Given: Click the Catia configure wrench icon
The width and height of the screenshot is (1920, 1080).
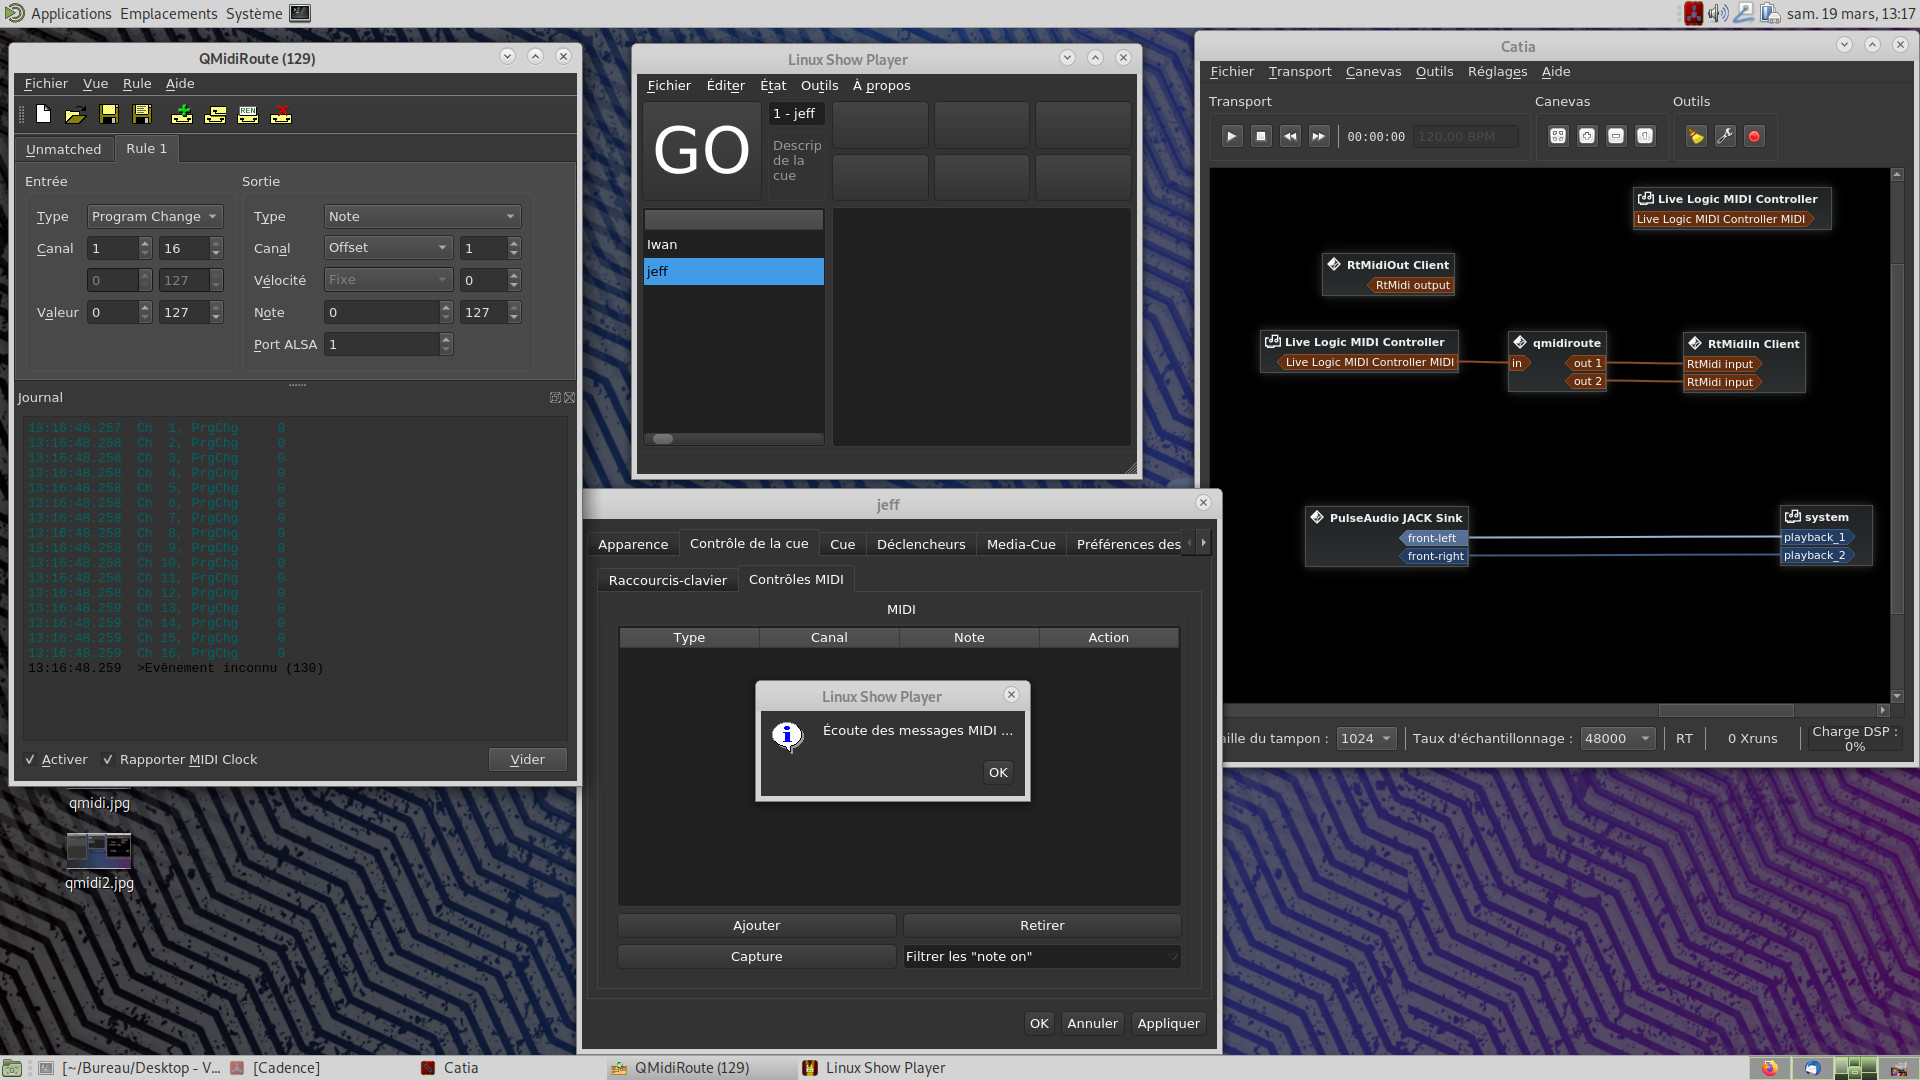Looking at the screenshot, I should pos(1725,136).
